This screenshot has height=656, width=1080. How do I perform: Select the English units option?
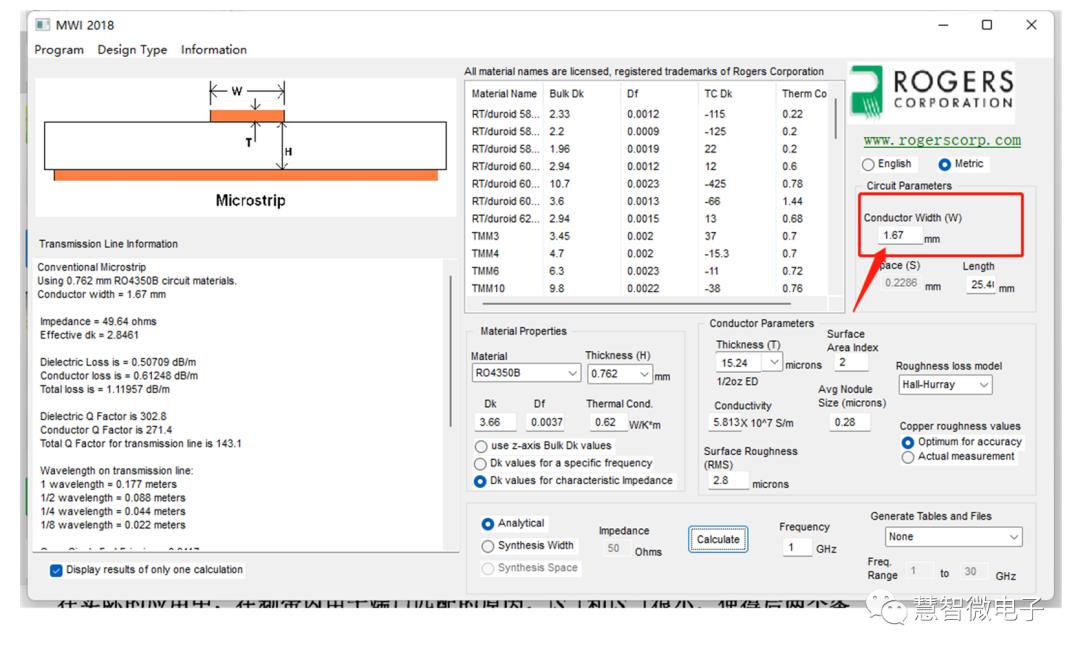(x=869, y=164)
